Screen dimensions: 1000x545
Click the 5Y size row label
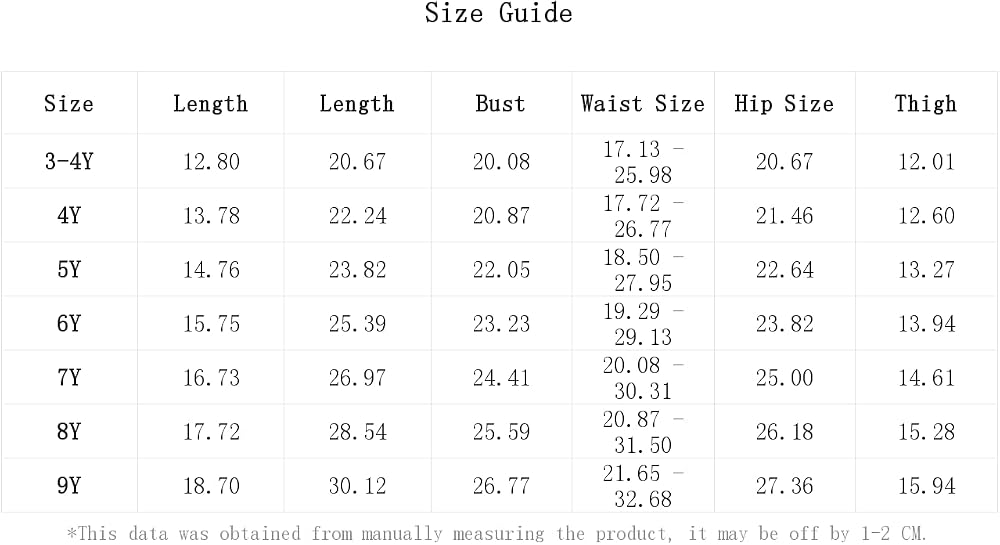coord(69,270)
